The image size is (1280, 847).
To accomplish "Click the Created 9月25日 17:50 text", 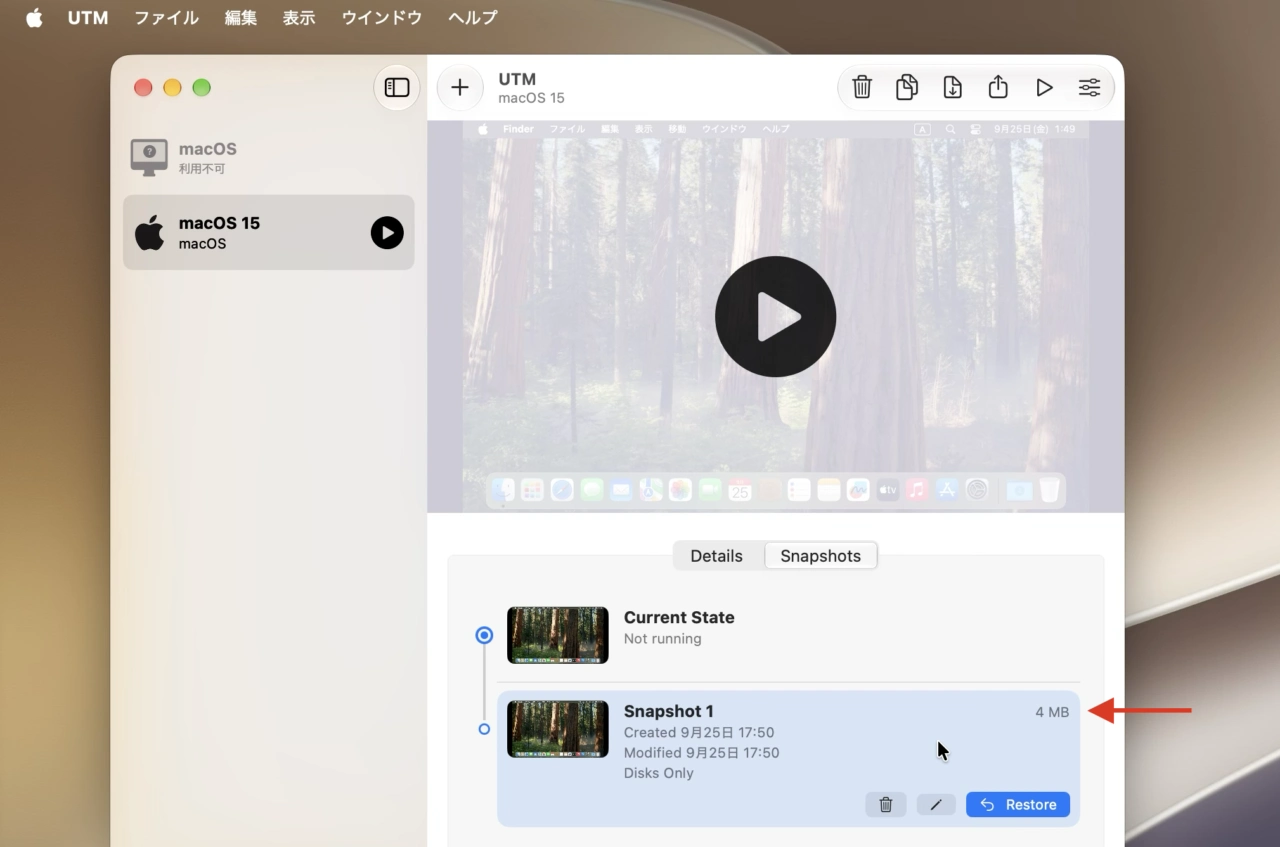I will 699,733.
